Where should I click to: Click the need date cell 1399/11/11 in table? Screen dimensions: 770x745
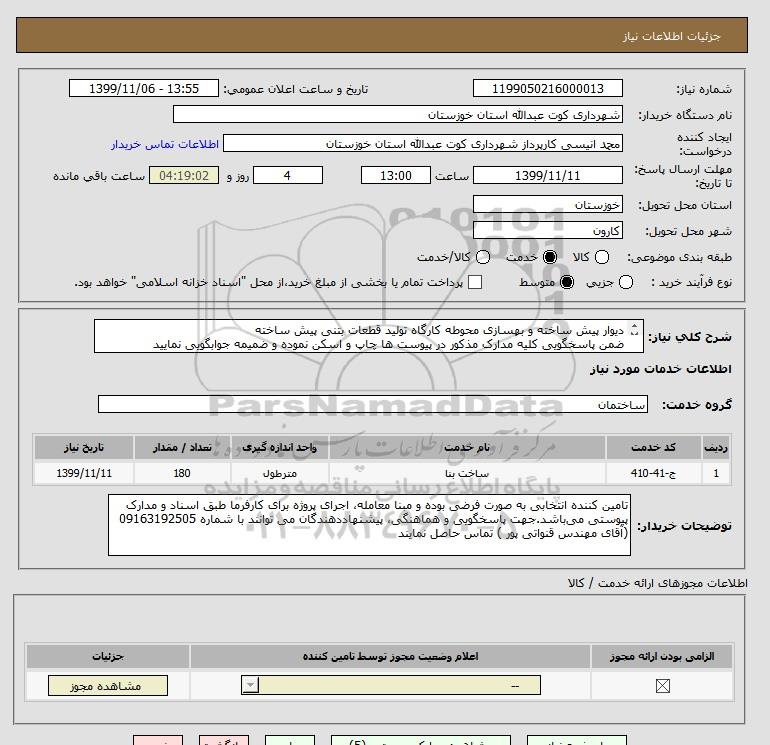coord(84,473)
